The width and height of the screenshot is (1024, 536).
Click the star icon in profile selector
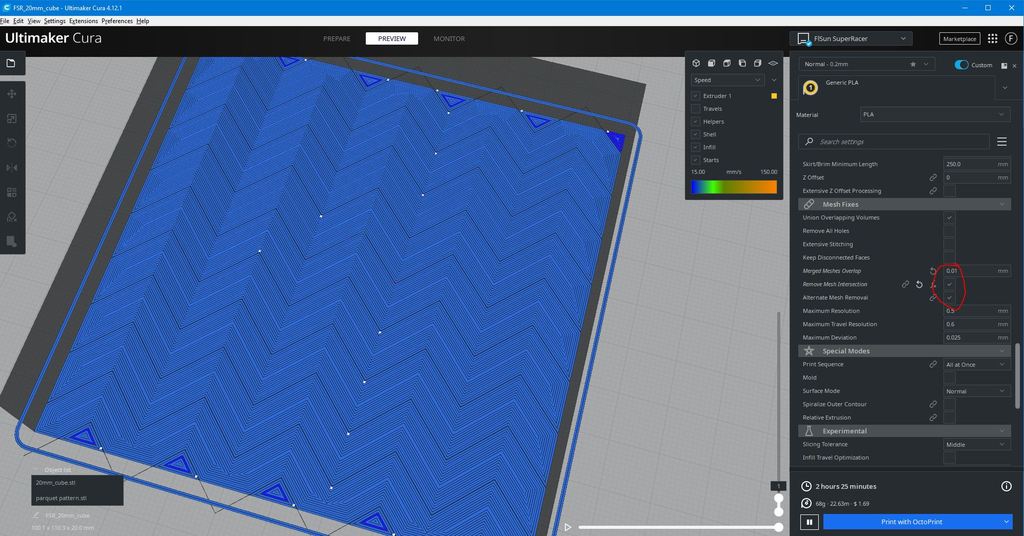coord(913,64)
